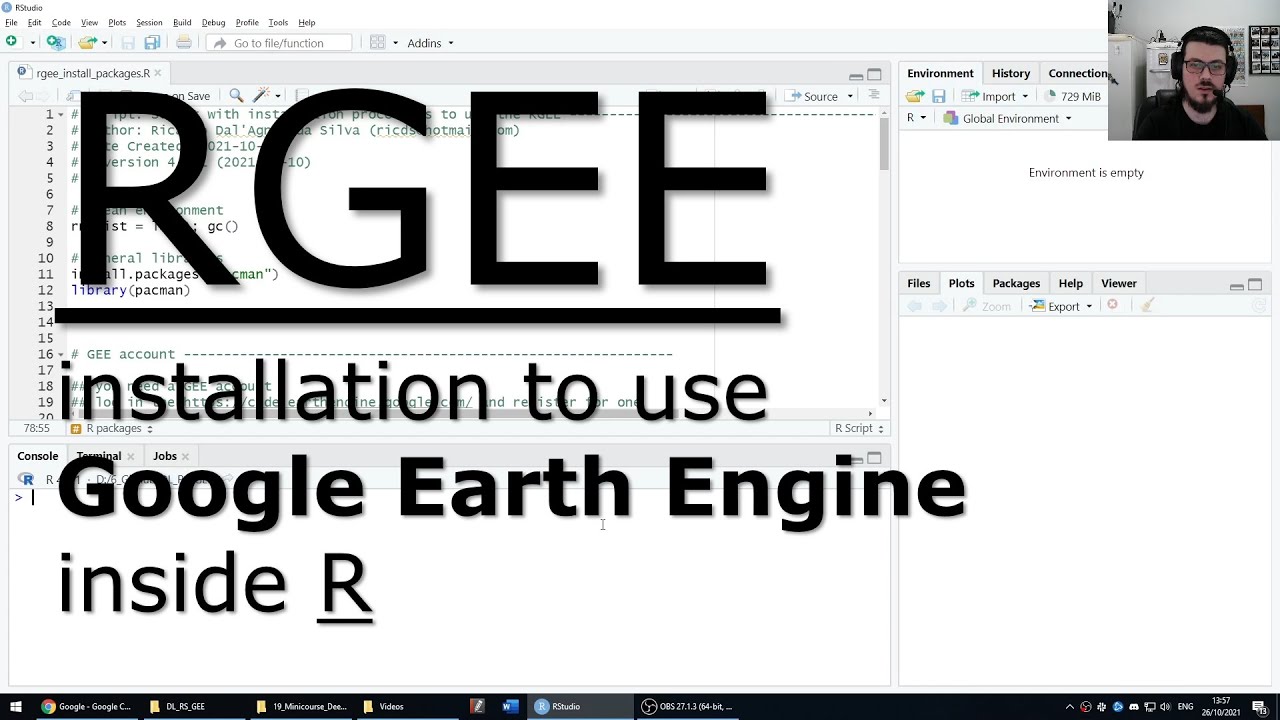Print the current file

click(x=184, y=42)
